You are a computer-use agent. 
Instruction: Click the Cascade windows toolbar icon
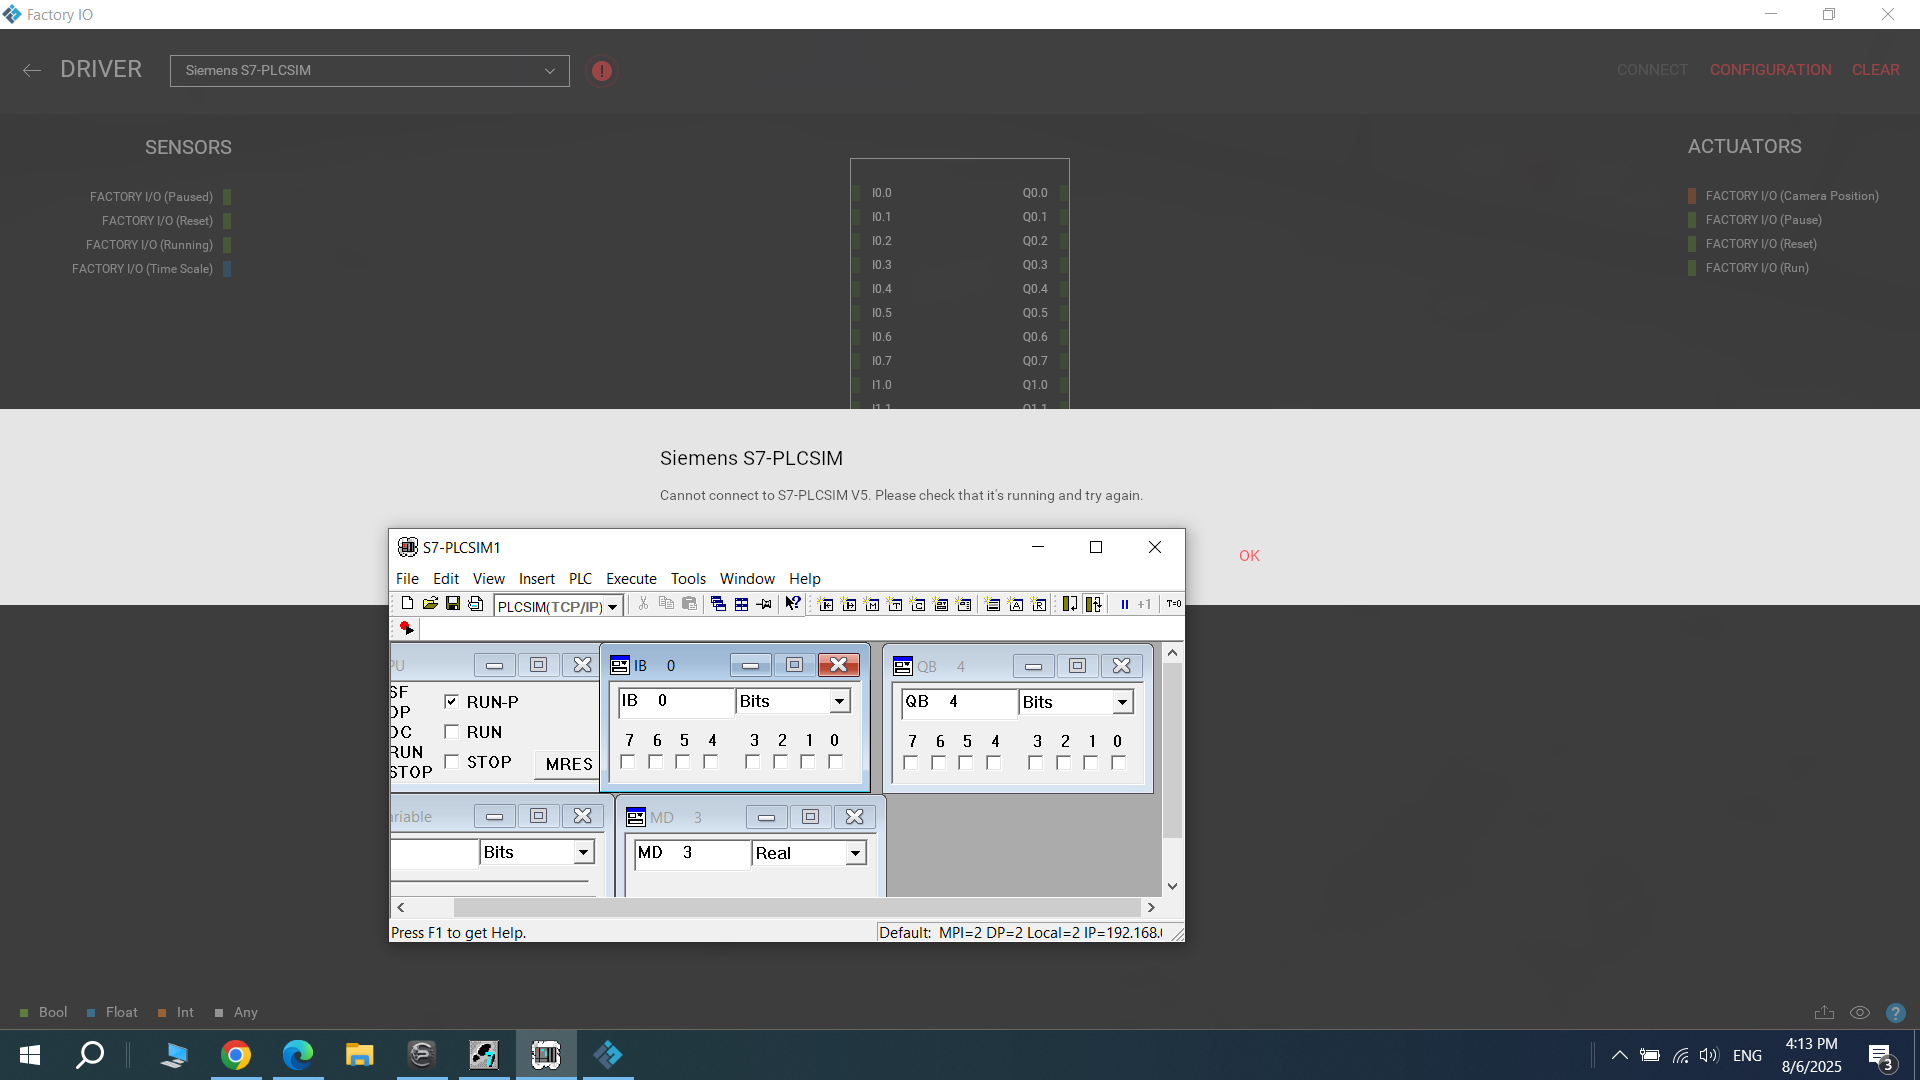pos(718,604)
